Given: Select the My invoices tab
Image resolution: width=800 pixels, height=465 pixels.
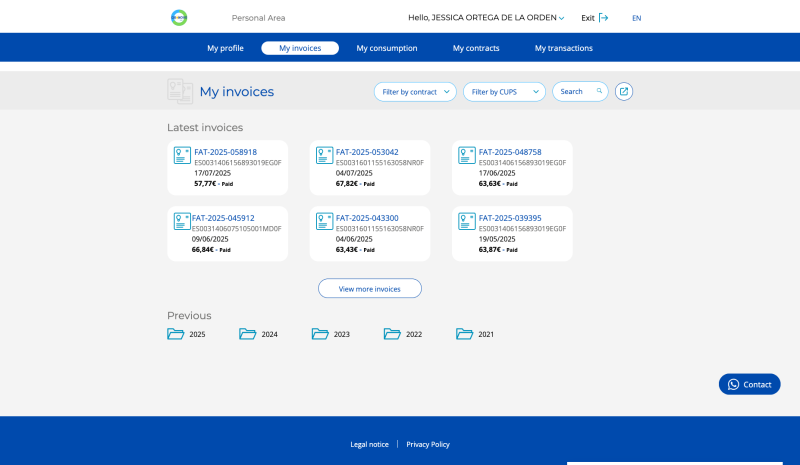Looking at the screenshot, I should [x=300, y=48].
